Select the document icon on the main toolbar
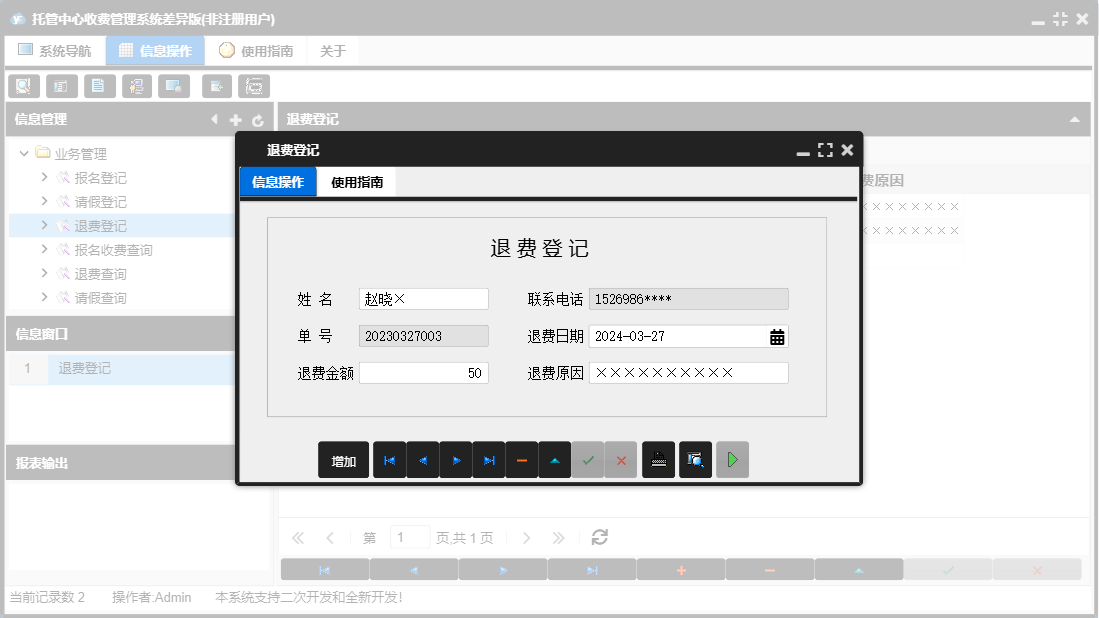 tap(99, 86)
